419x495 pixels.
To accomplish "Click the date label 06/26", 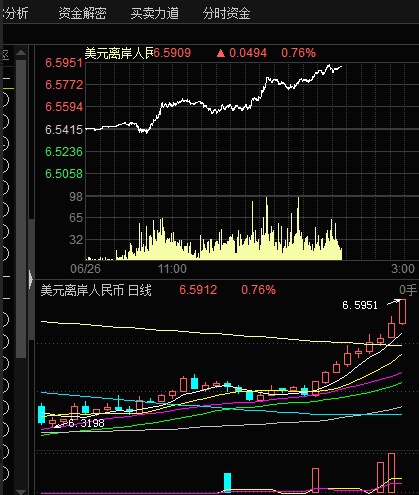I will 85,269.
